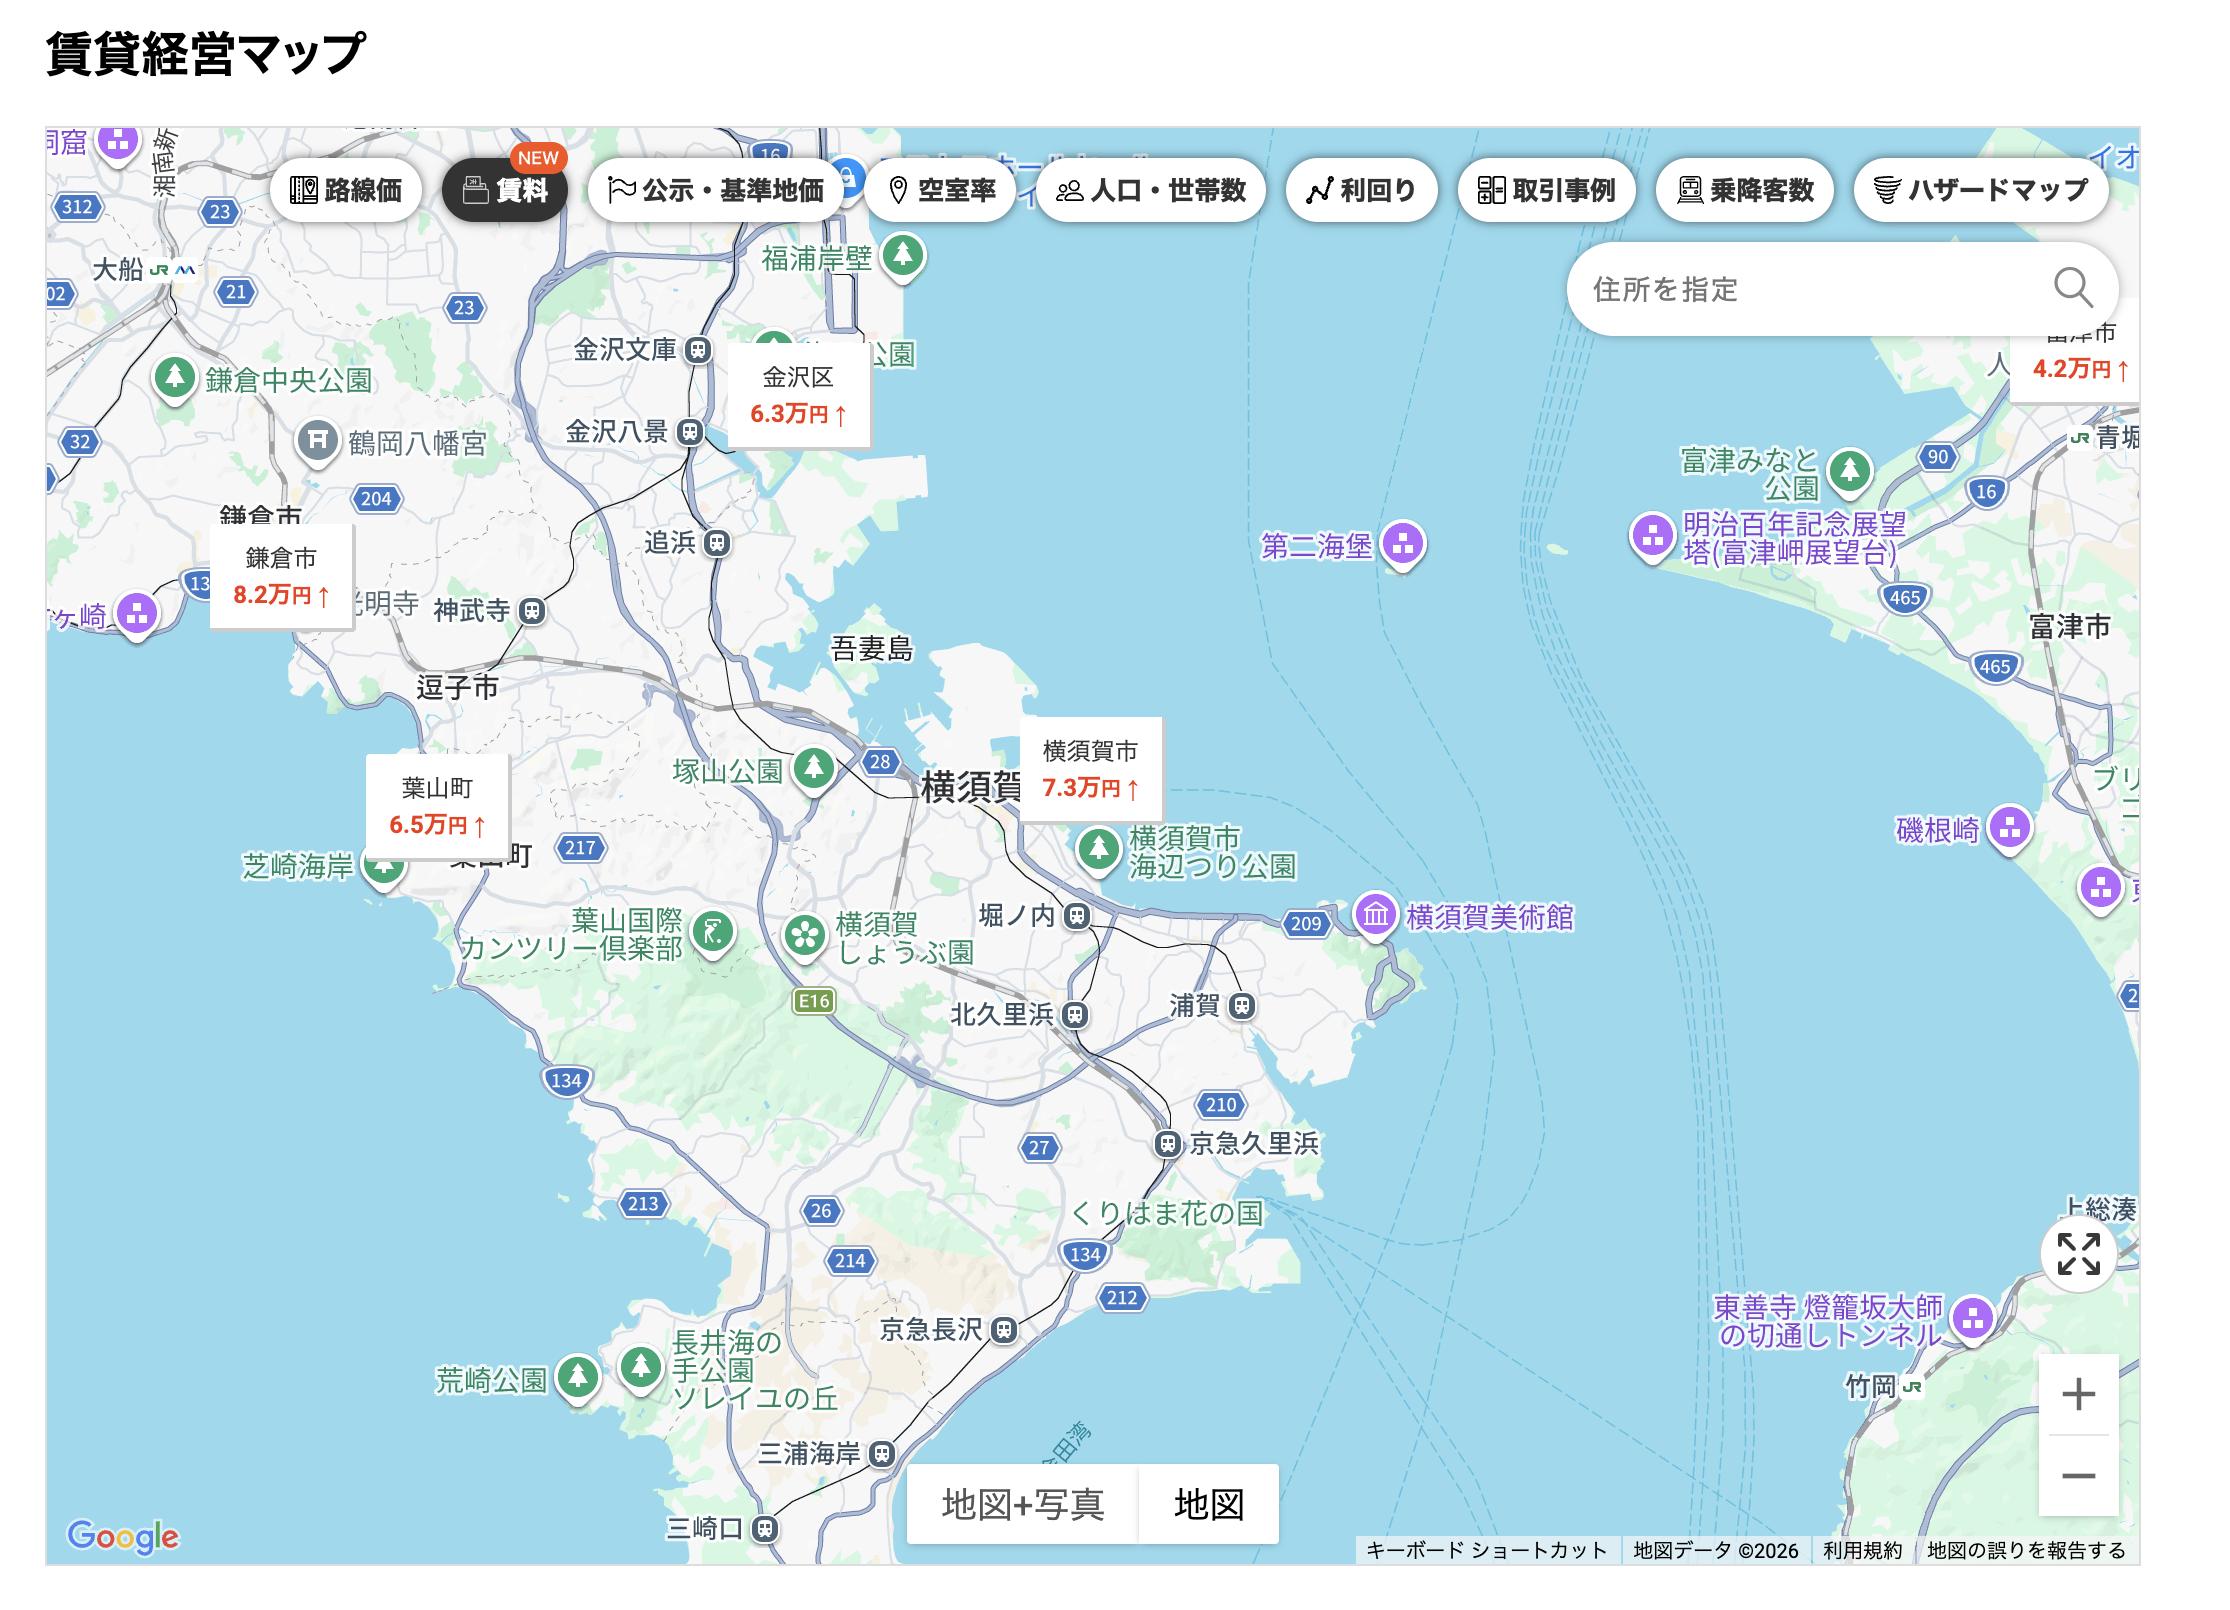Click 利用規約 terms link
Screen dimensions: 2230x1610
1862,1550
